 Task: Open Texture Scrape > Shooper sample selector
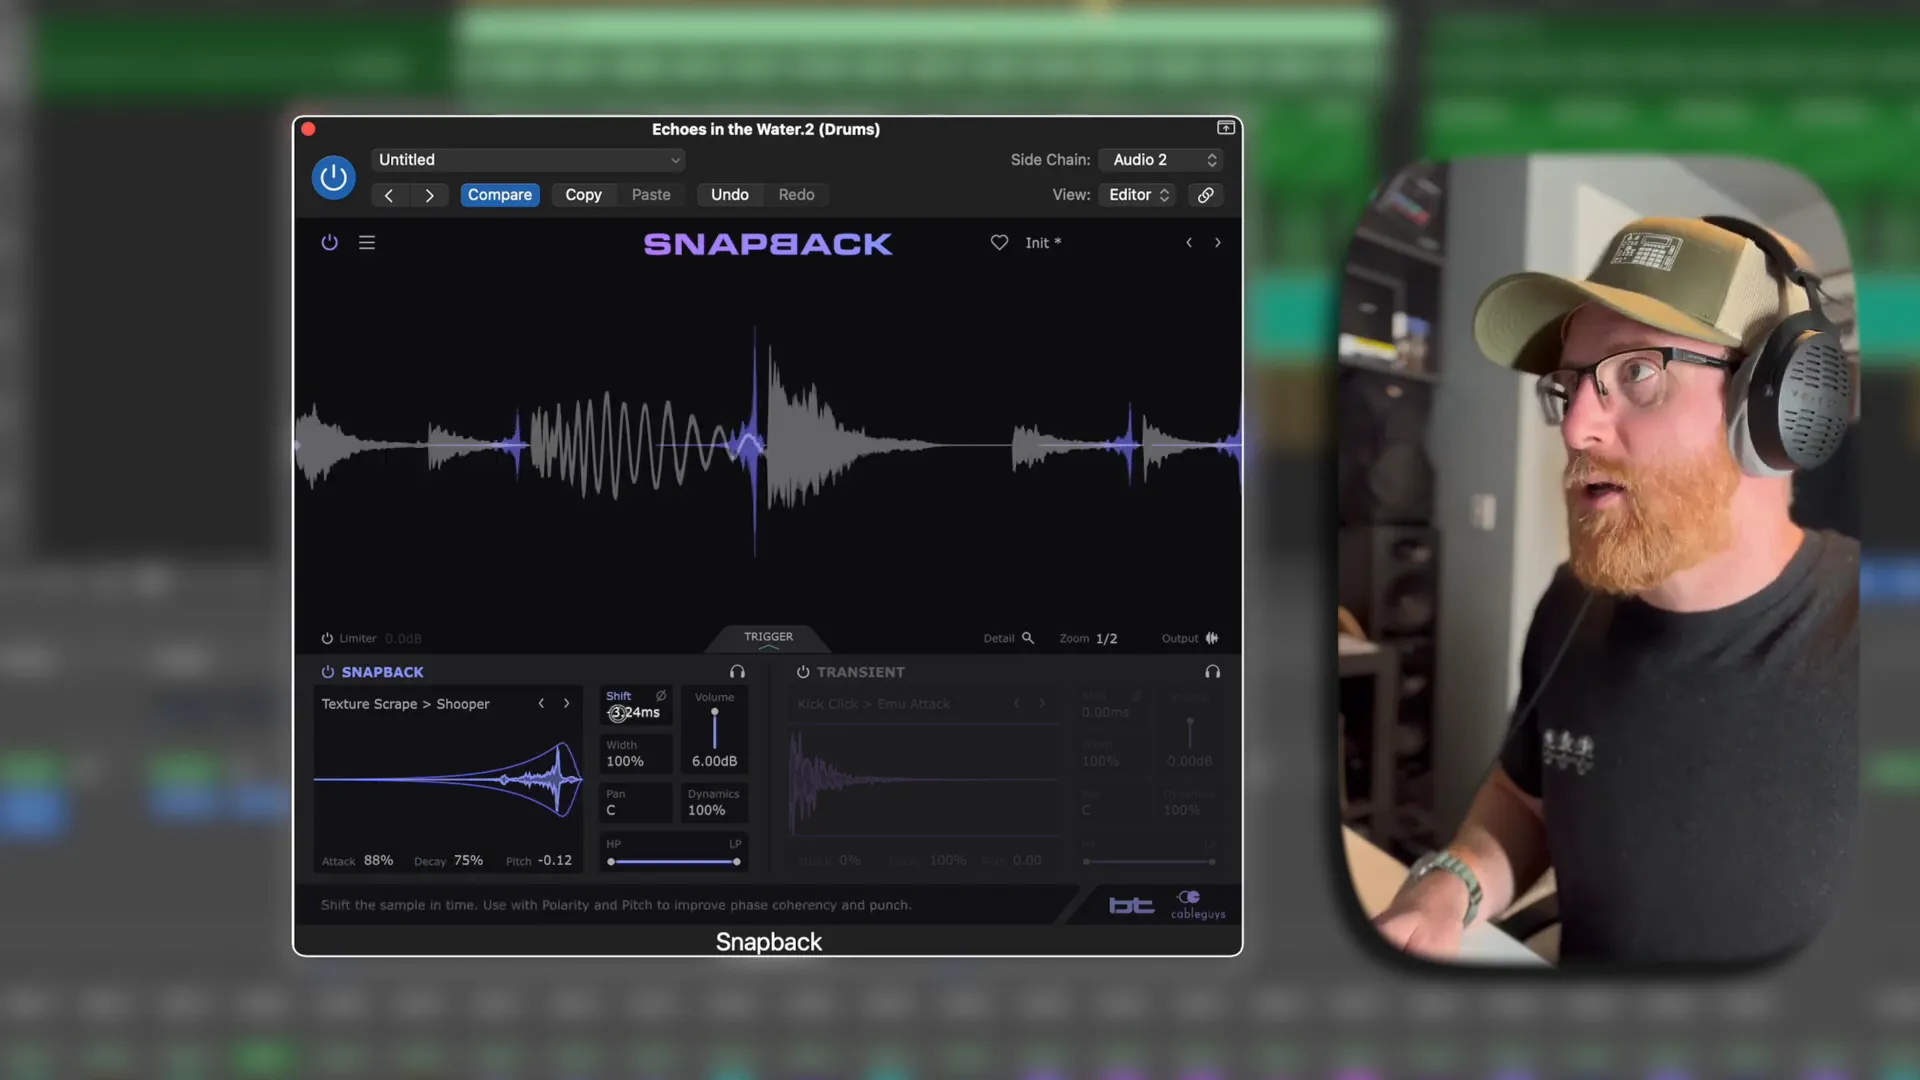click(405, 704)
